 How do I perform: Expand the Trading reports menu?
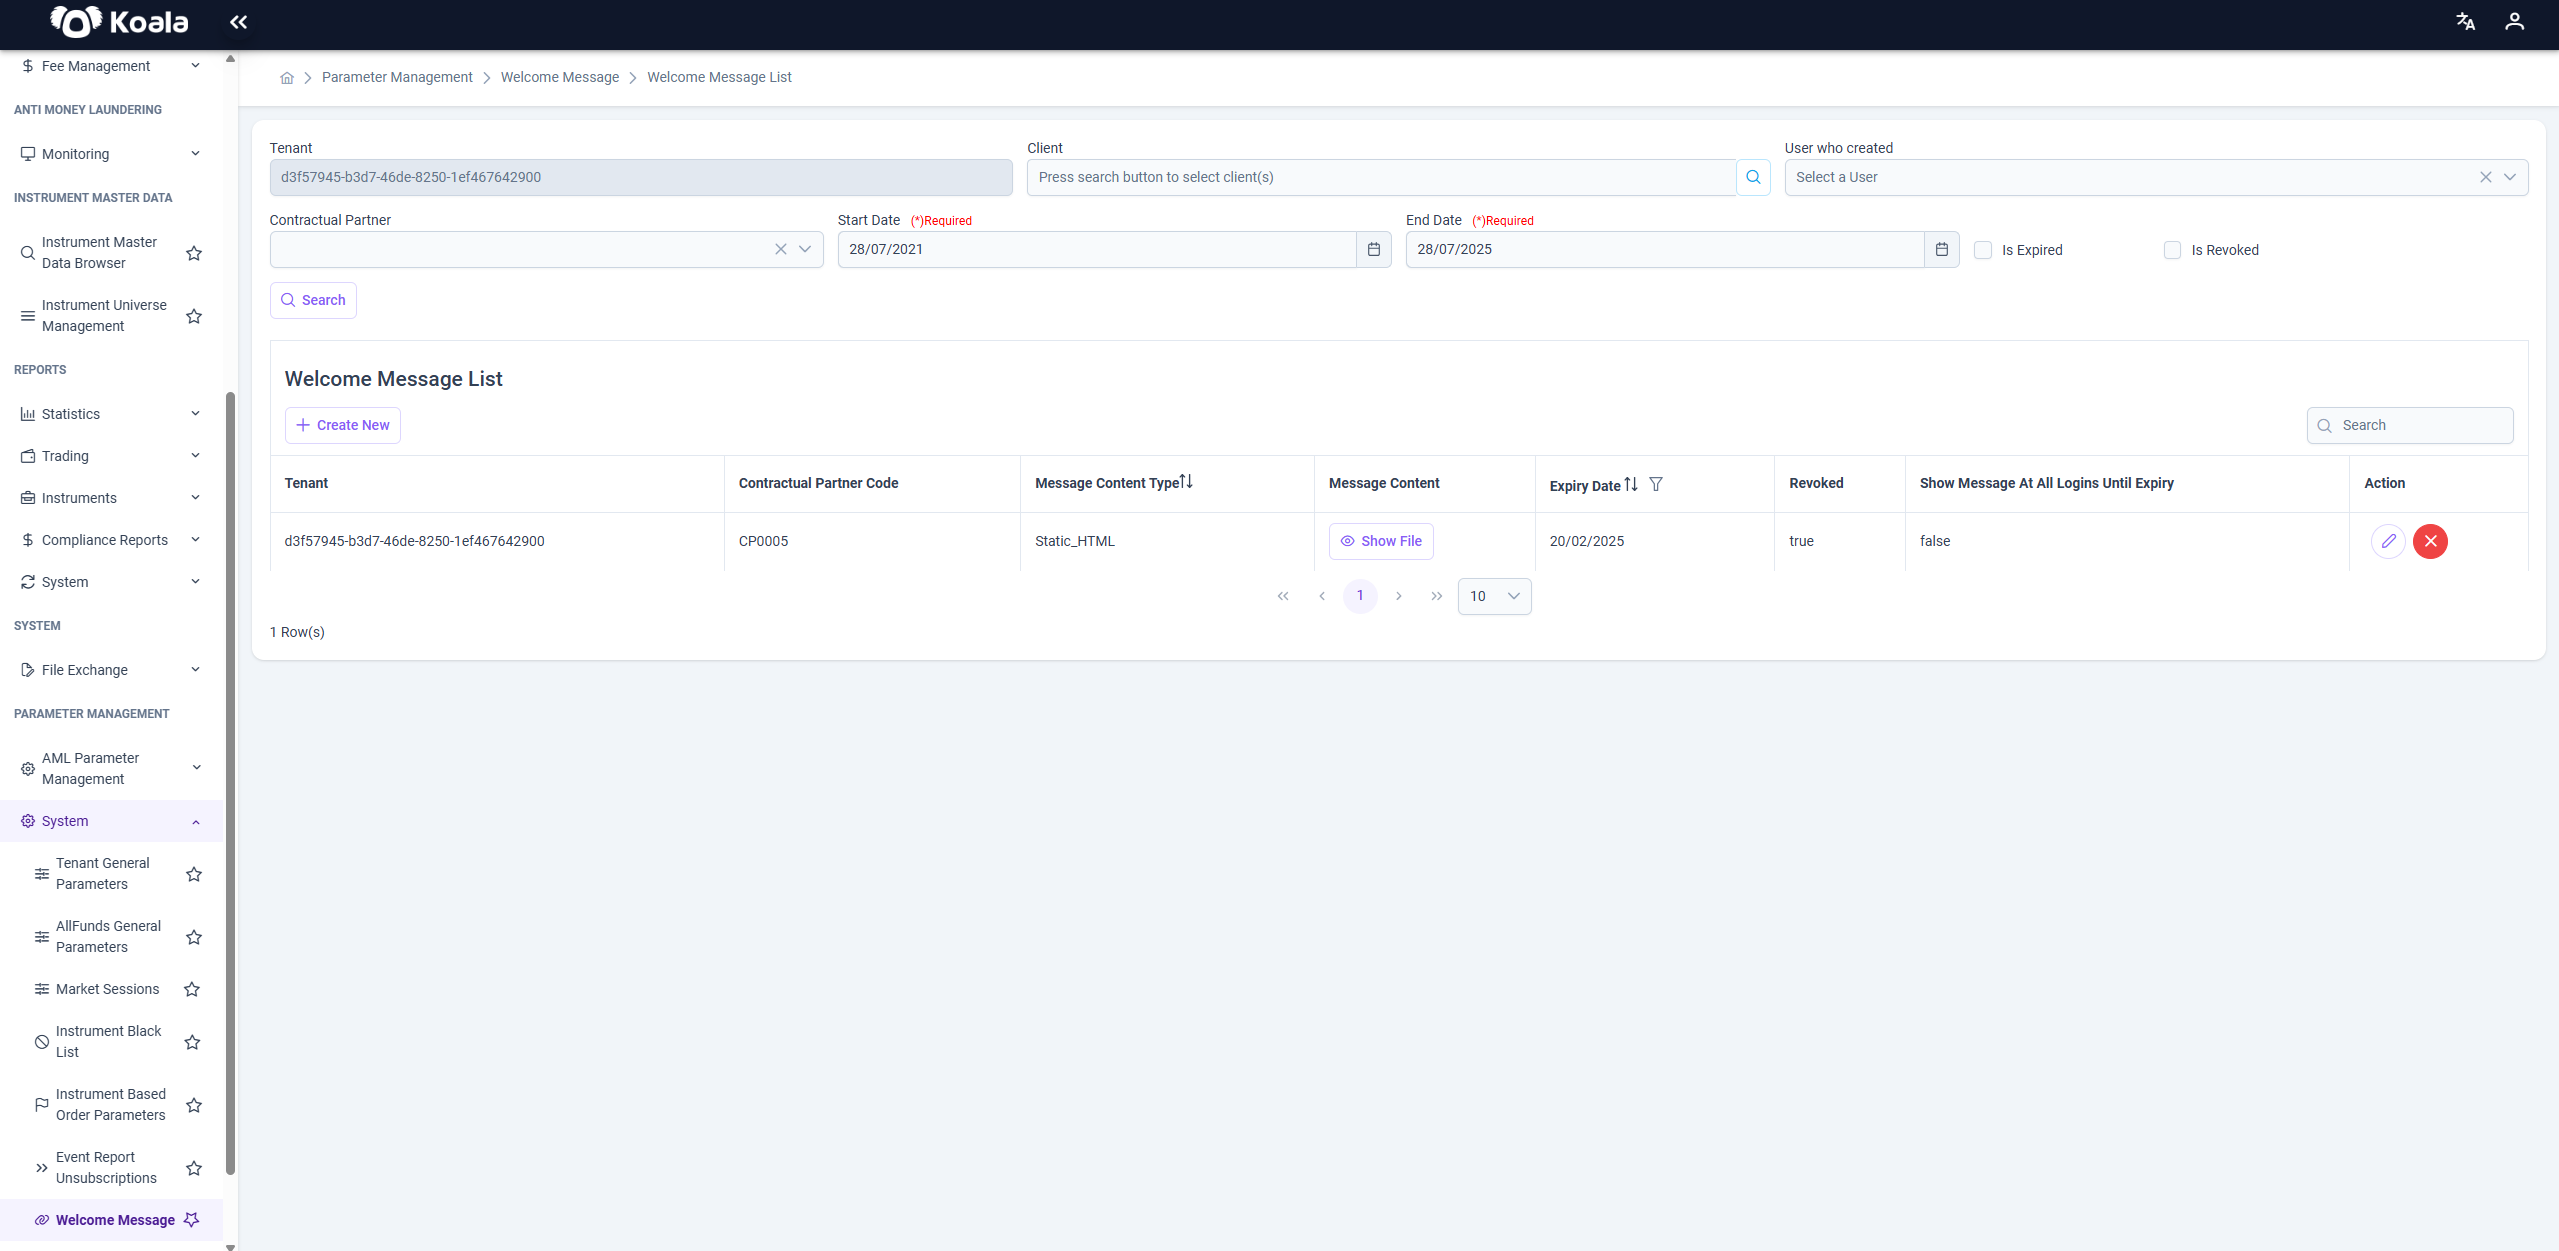(x=111, y=456)
